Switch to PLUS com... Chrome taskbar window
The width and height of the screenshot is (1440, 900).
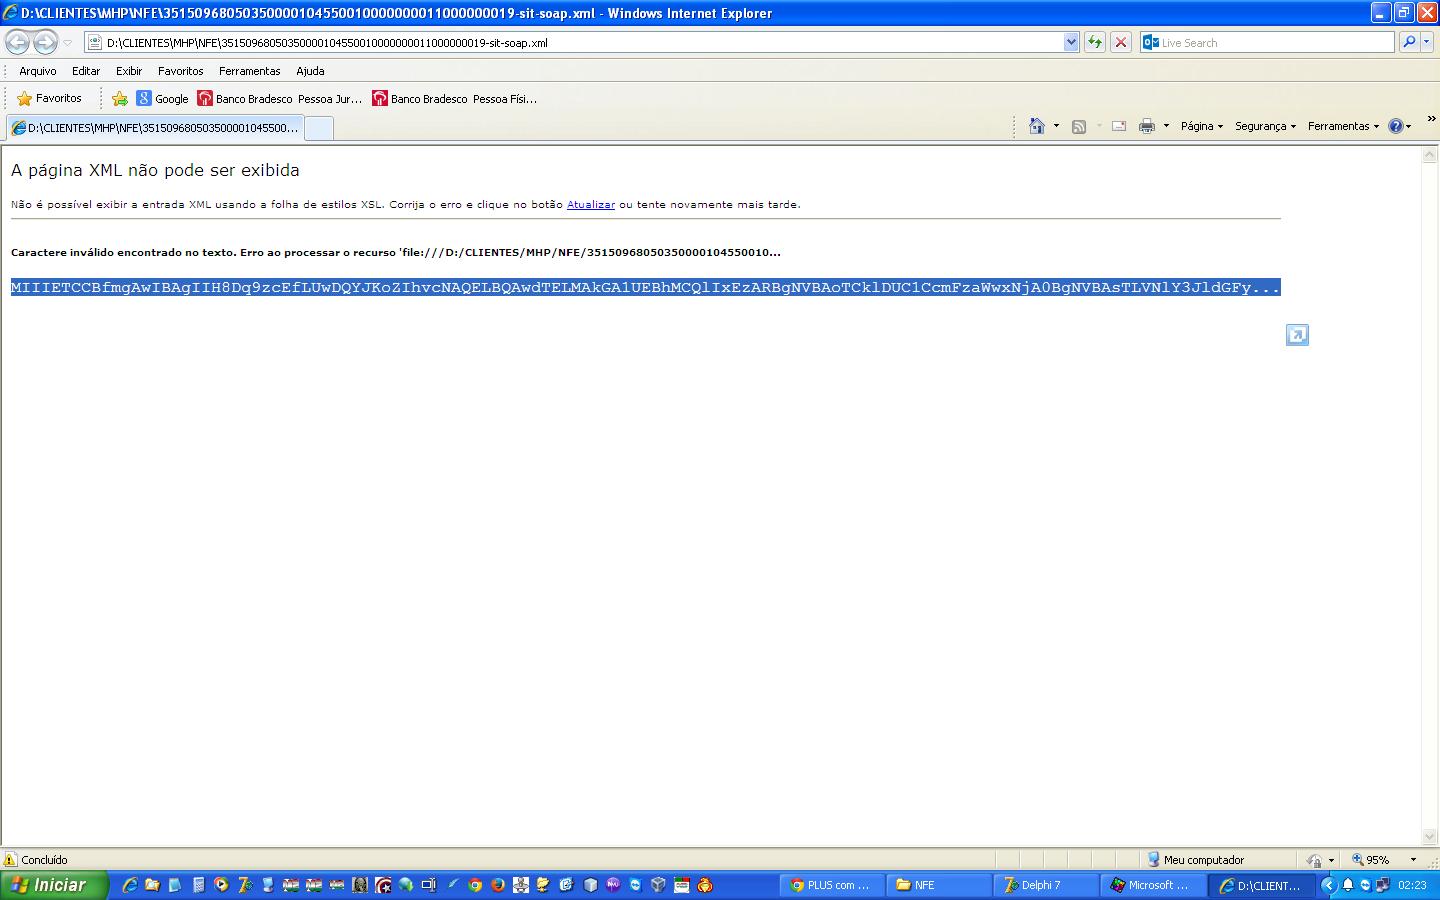[832, 885]
